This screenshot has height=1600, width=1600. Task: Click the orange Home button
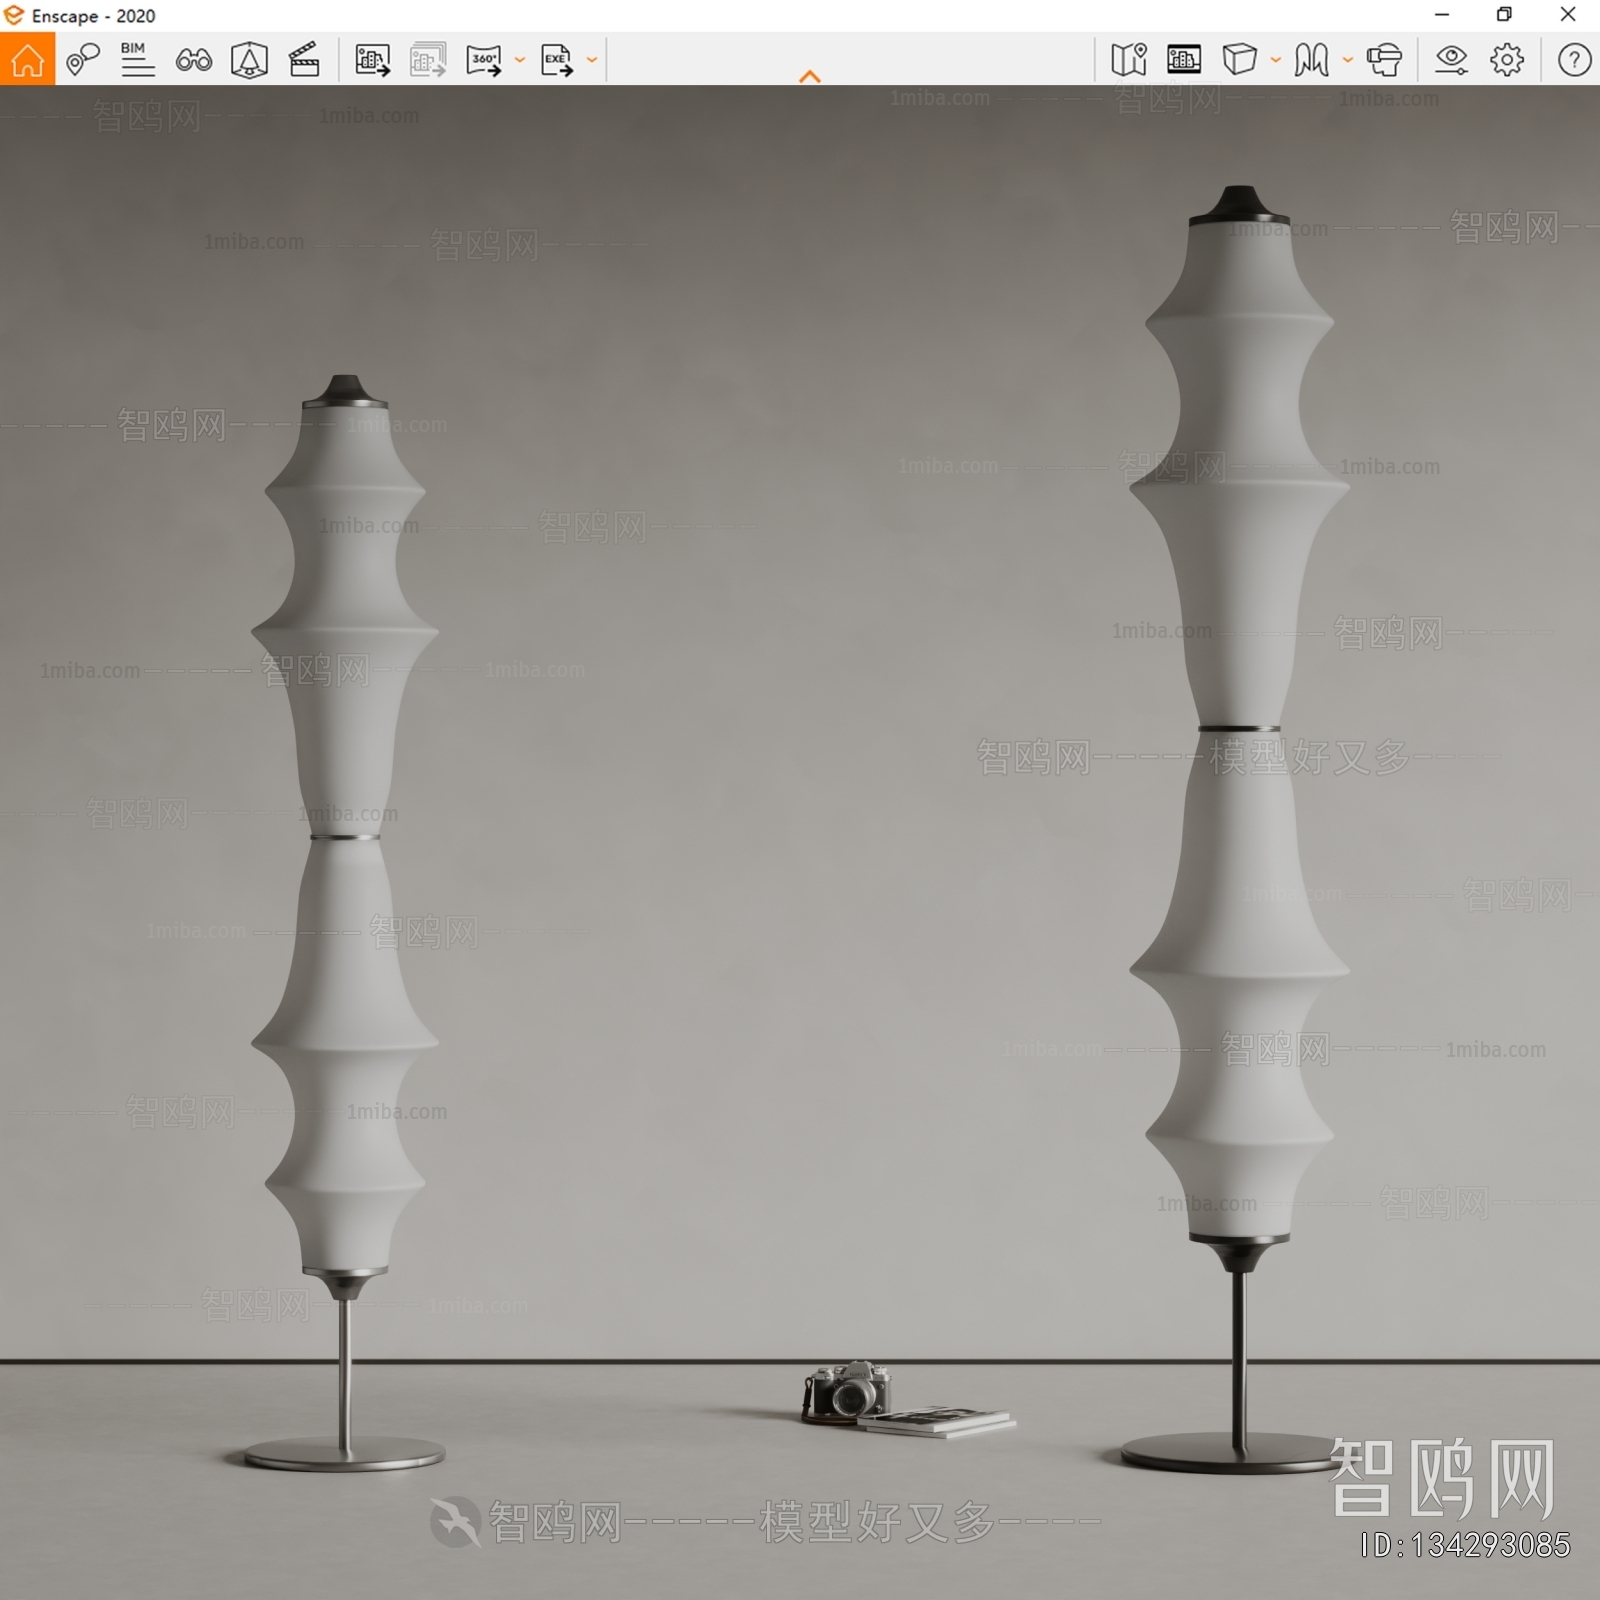click(x=27, y=59)
